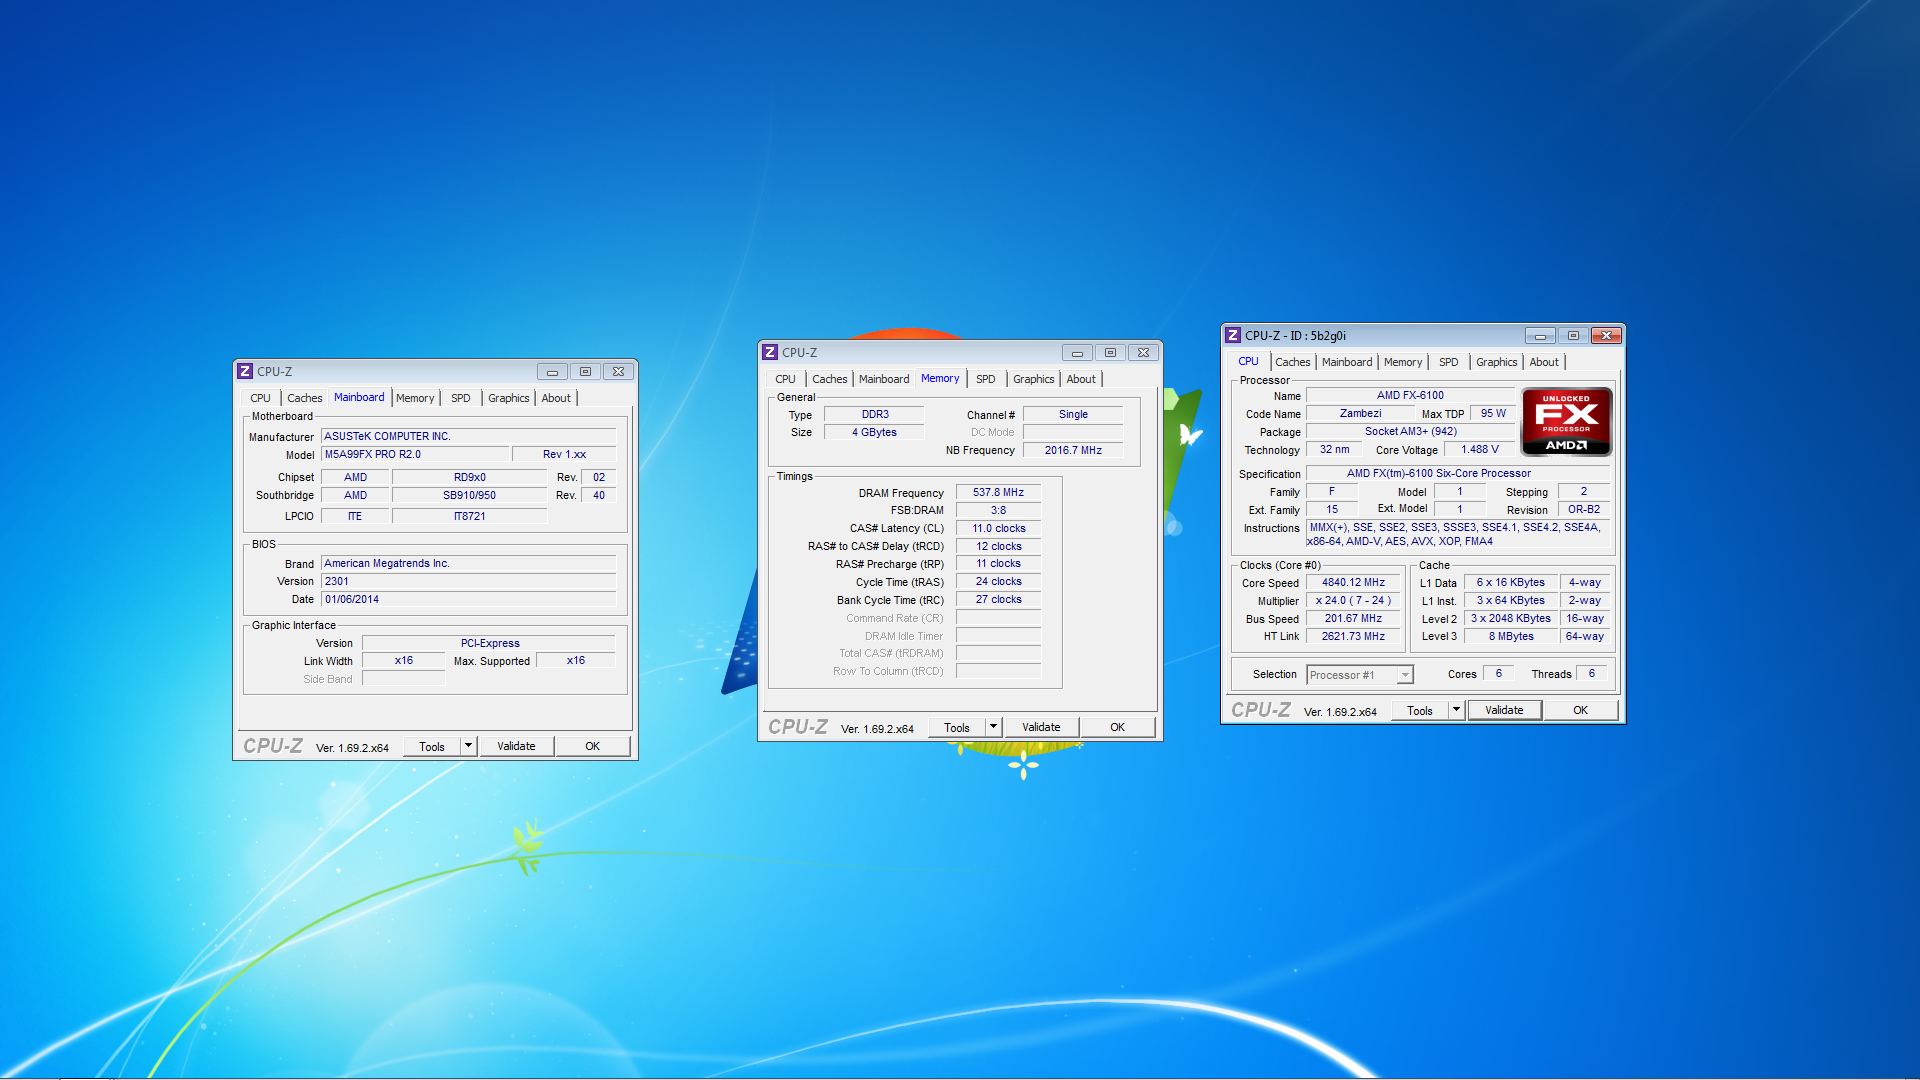Viewport: 1920px width, 1080px height.
Task: Click the ASUSTeK COMPUTER INC. manufacturer field
Action: coord(468,436)
